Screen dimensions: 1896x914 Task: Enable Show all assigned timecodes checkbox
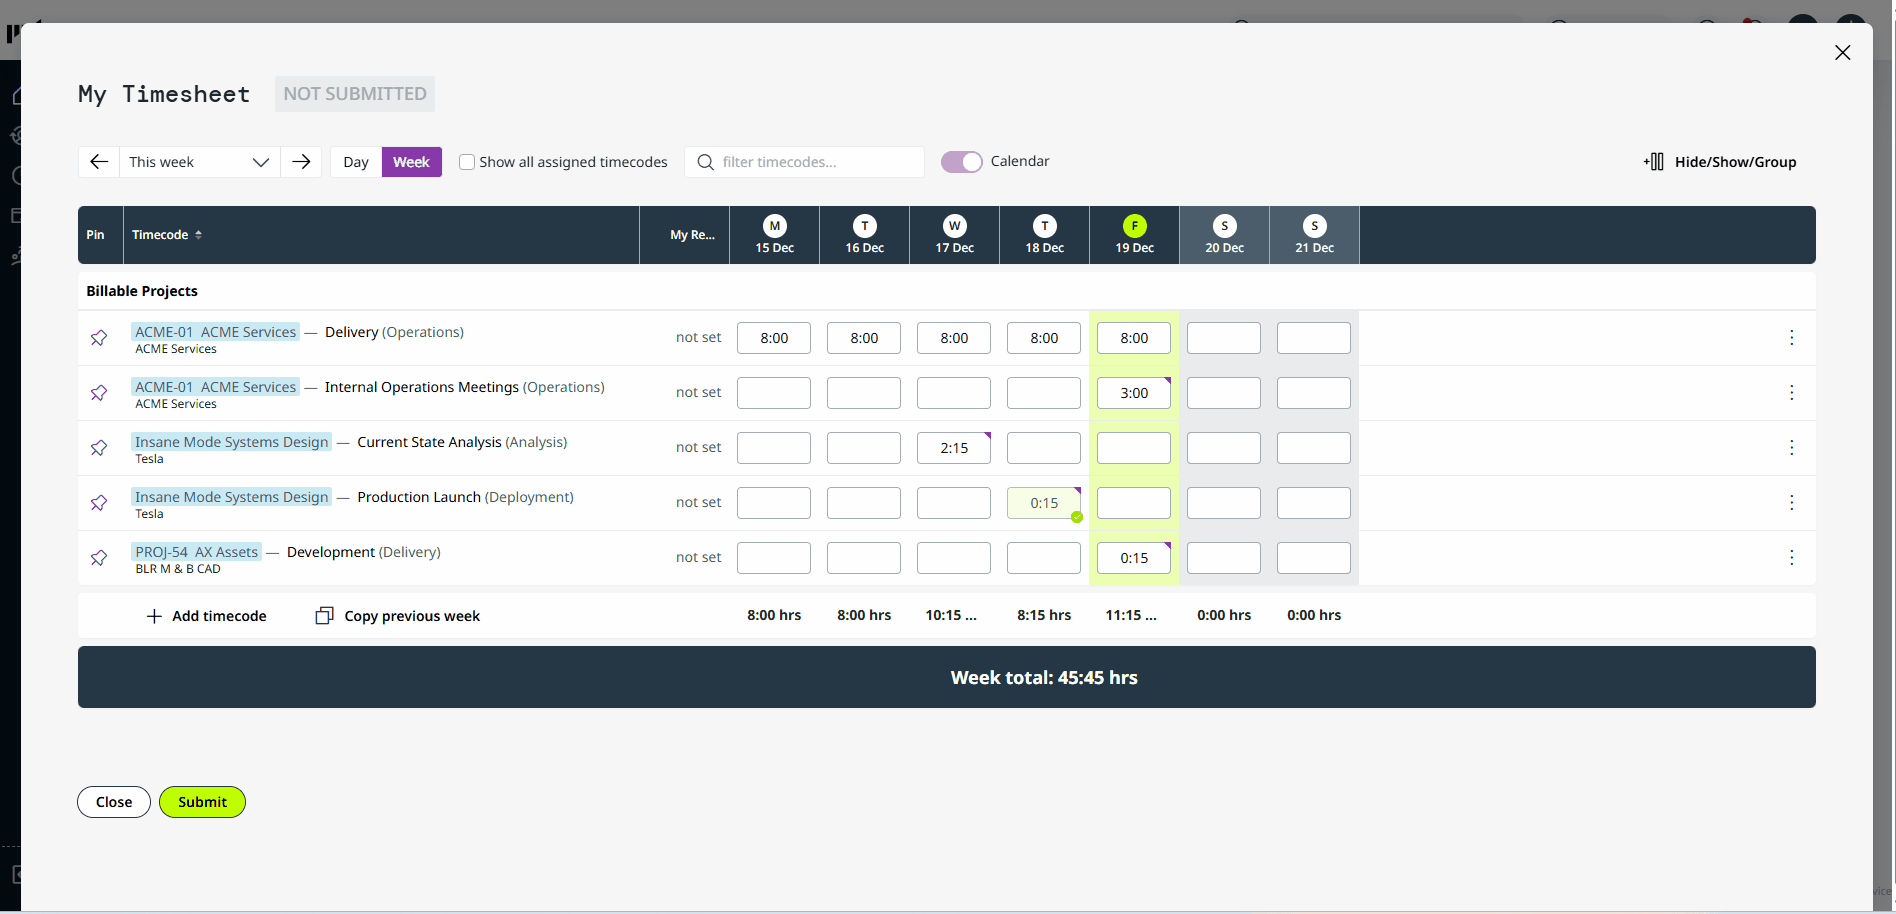[467, 162]
